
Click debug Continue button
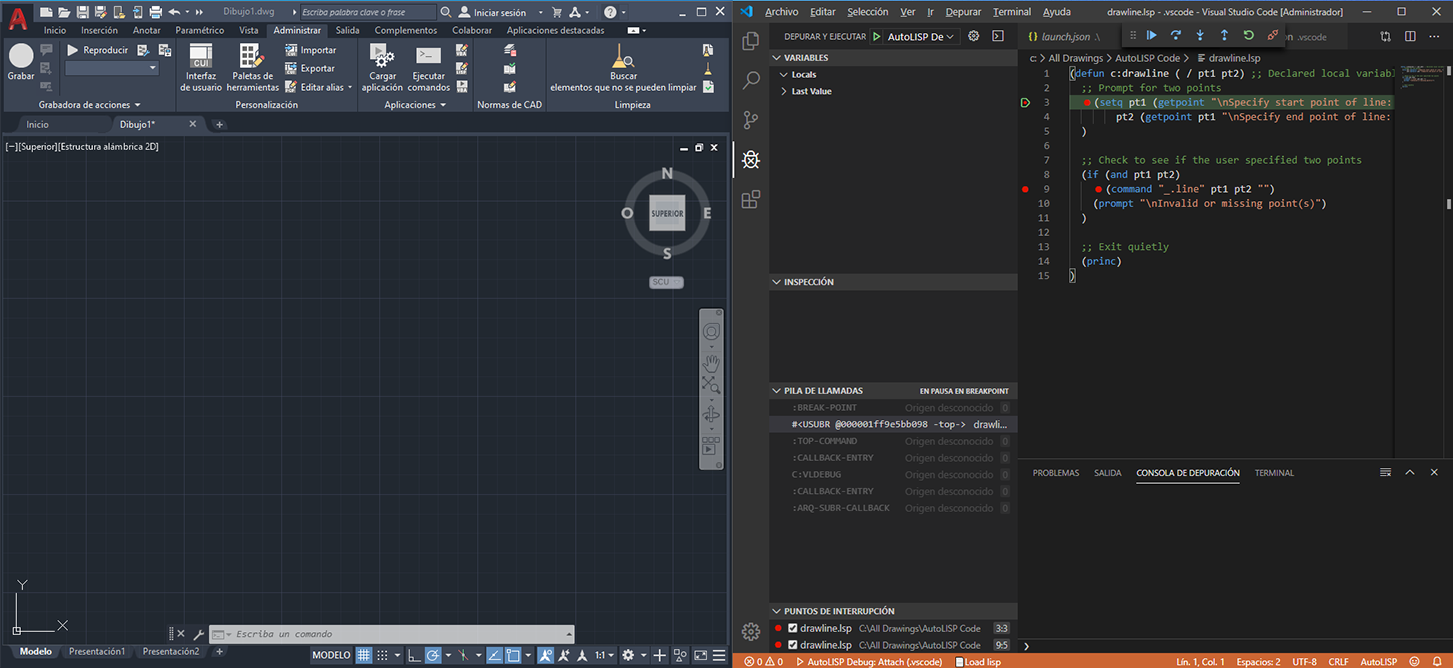click(x=1151, y=35)
